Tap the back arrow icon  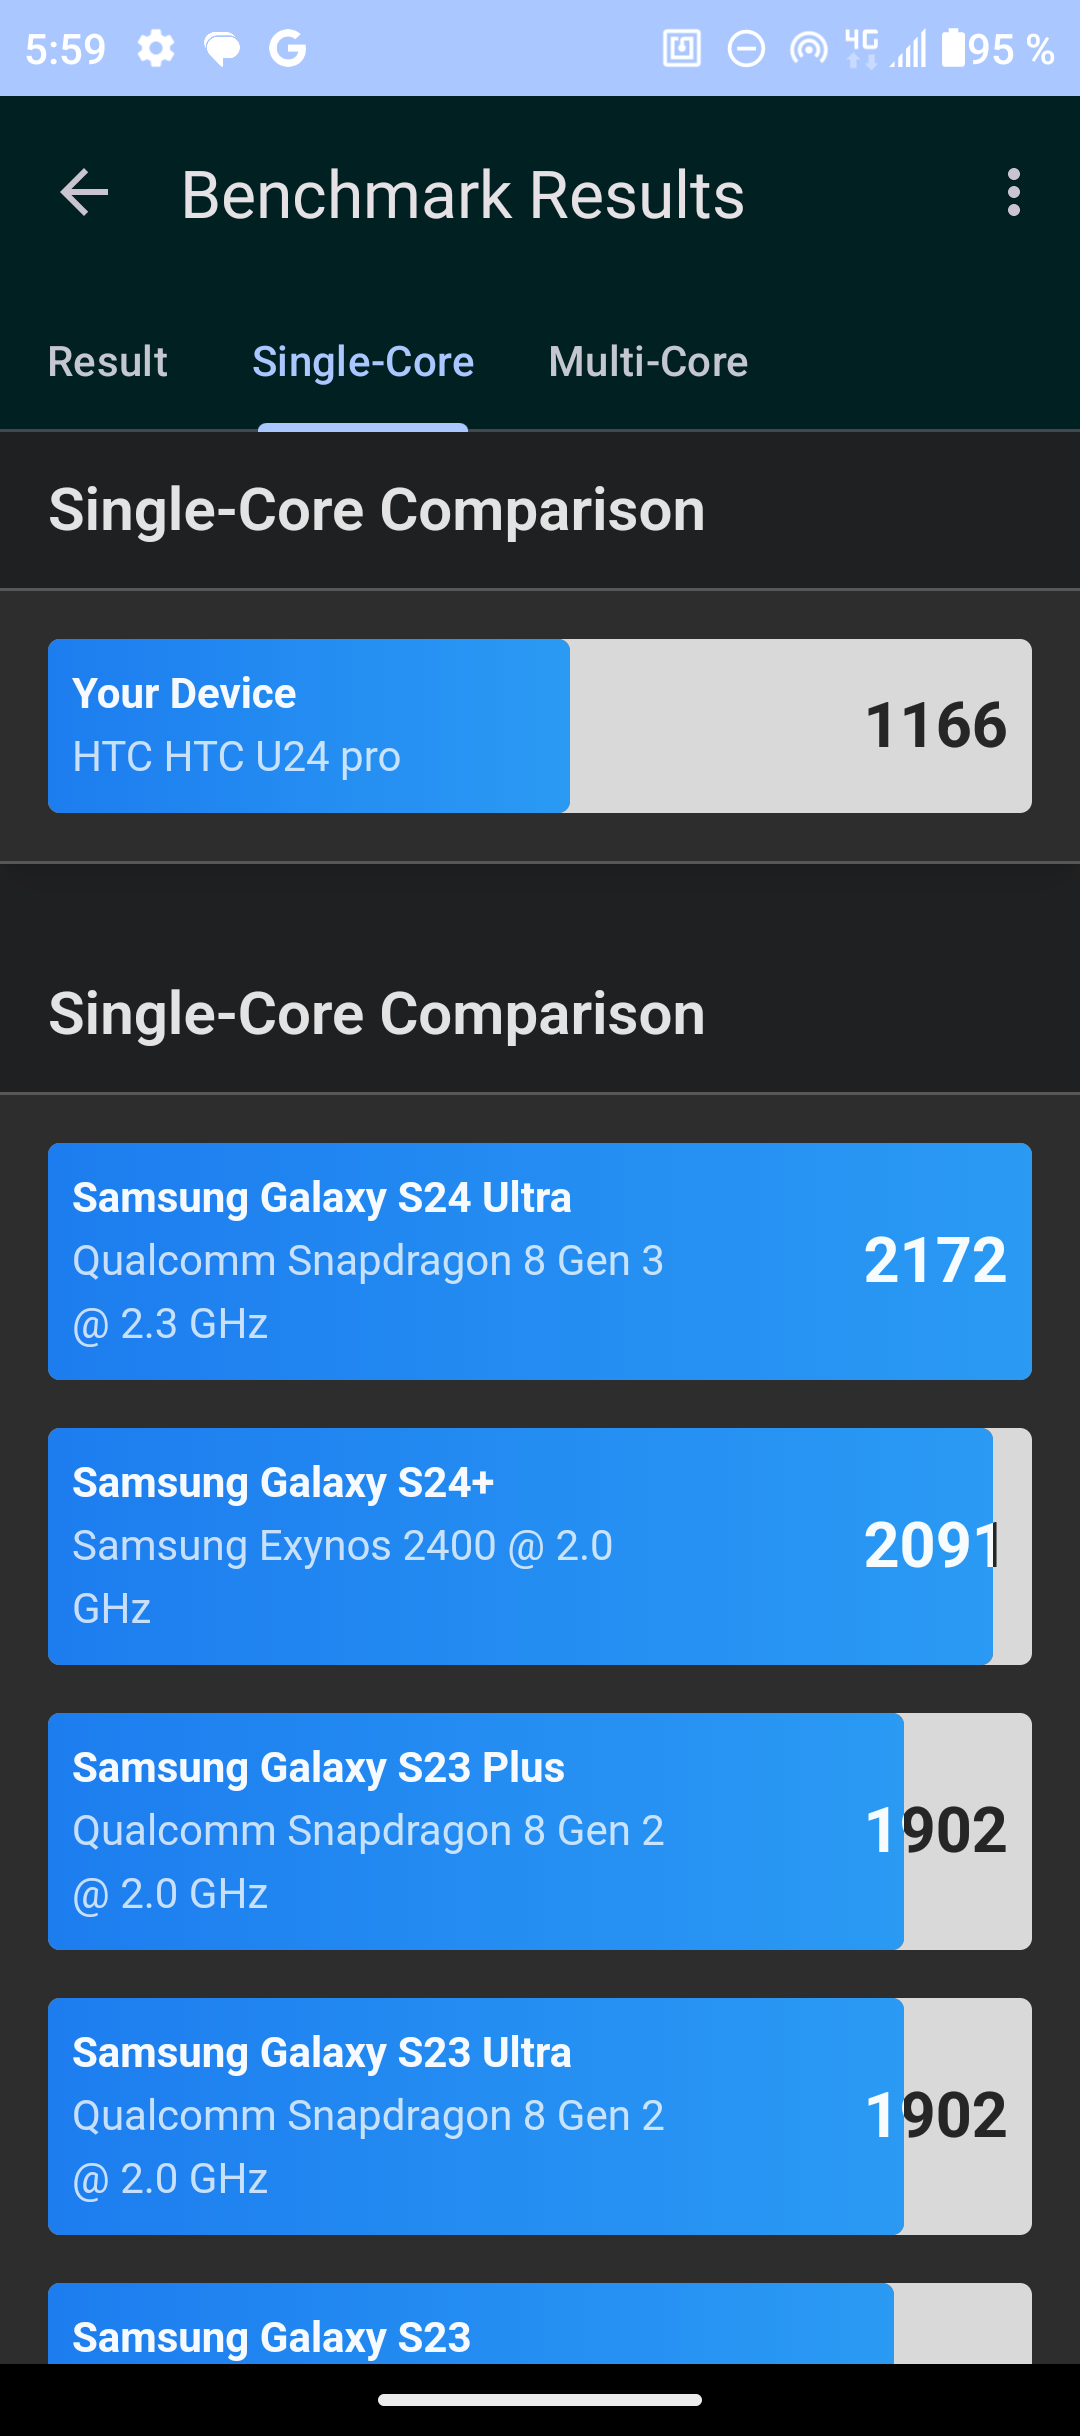click(x=84, y=194)
